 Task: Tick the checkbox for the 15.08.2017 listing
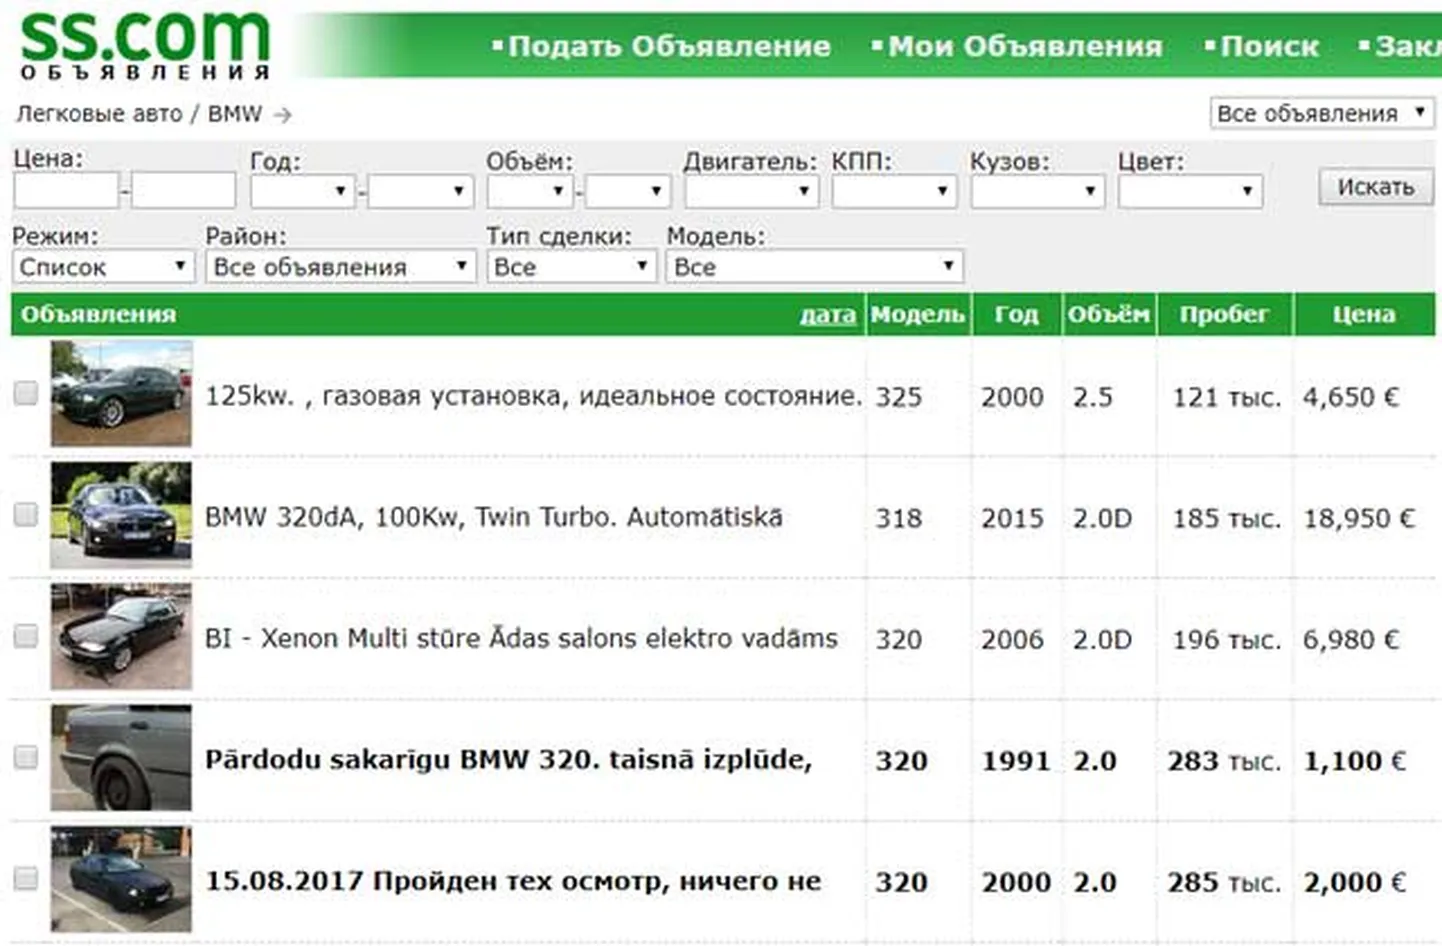[26, 878]
